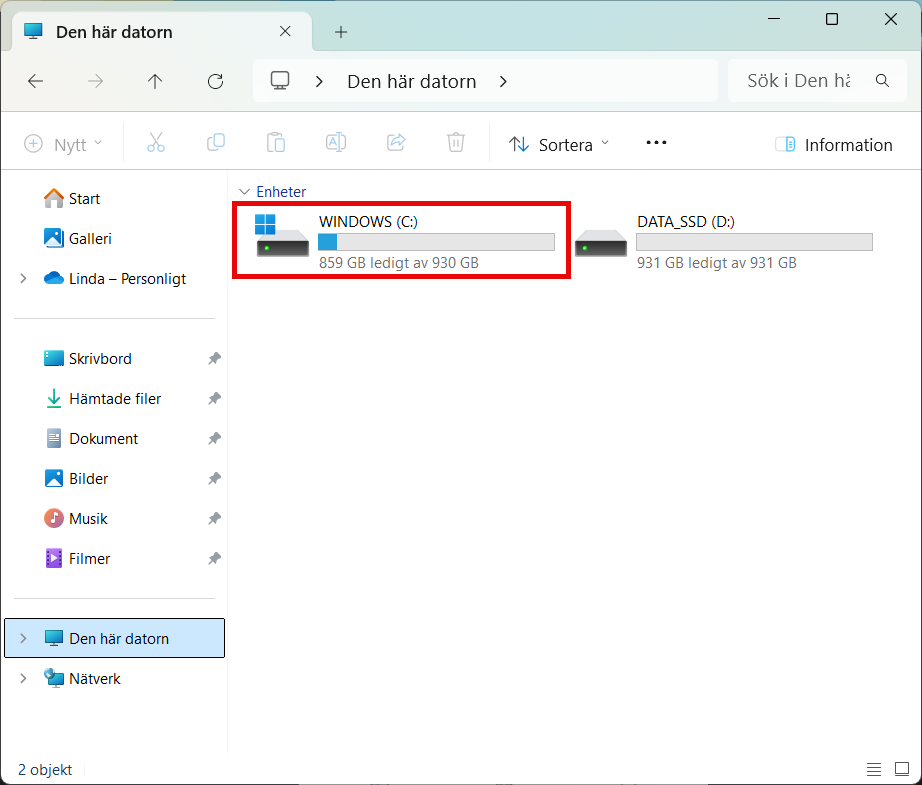This screenshot has width=922, height=785.
Task: Click 'Den här datorn' breadcrumb in address bar
Action: [x=412, y=81]
